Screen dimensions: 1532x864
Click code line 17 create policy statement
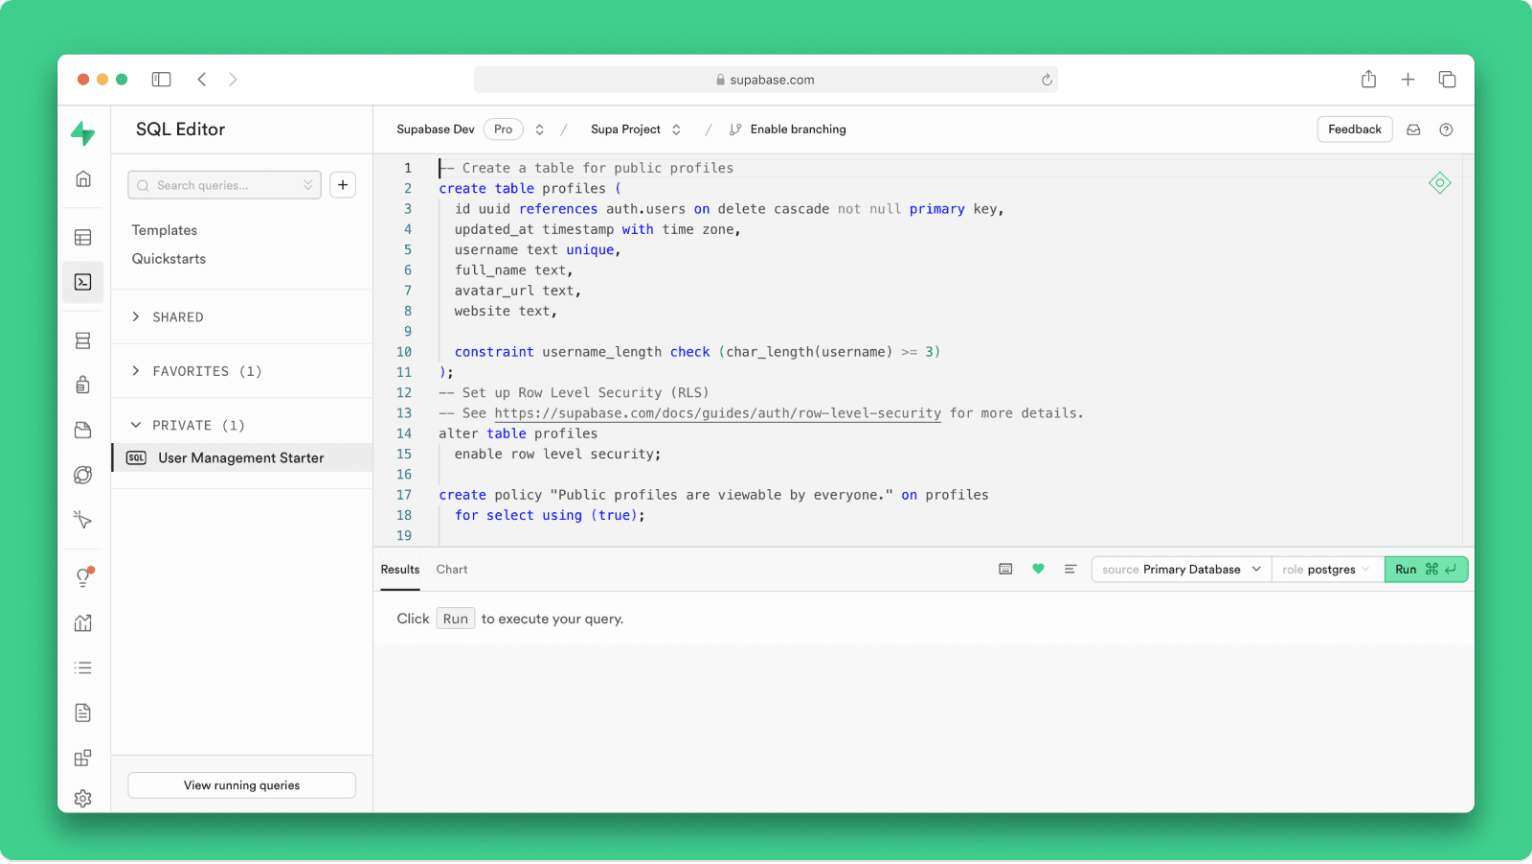(714, 495)
